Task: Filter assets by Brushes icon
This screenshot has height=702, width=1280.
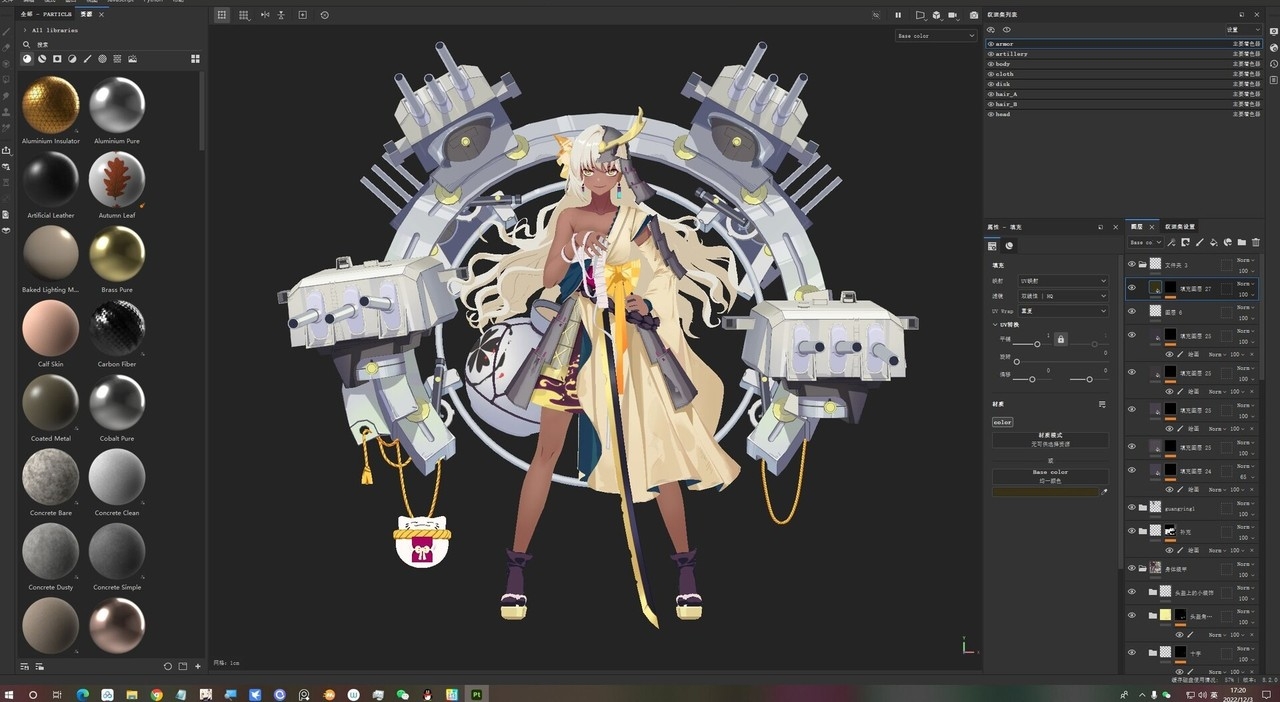Action: [x=87, y=59]
